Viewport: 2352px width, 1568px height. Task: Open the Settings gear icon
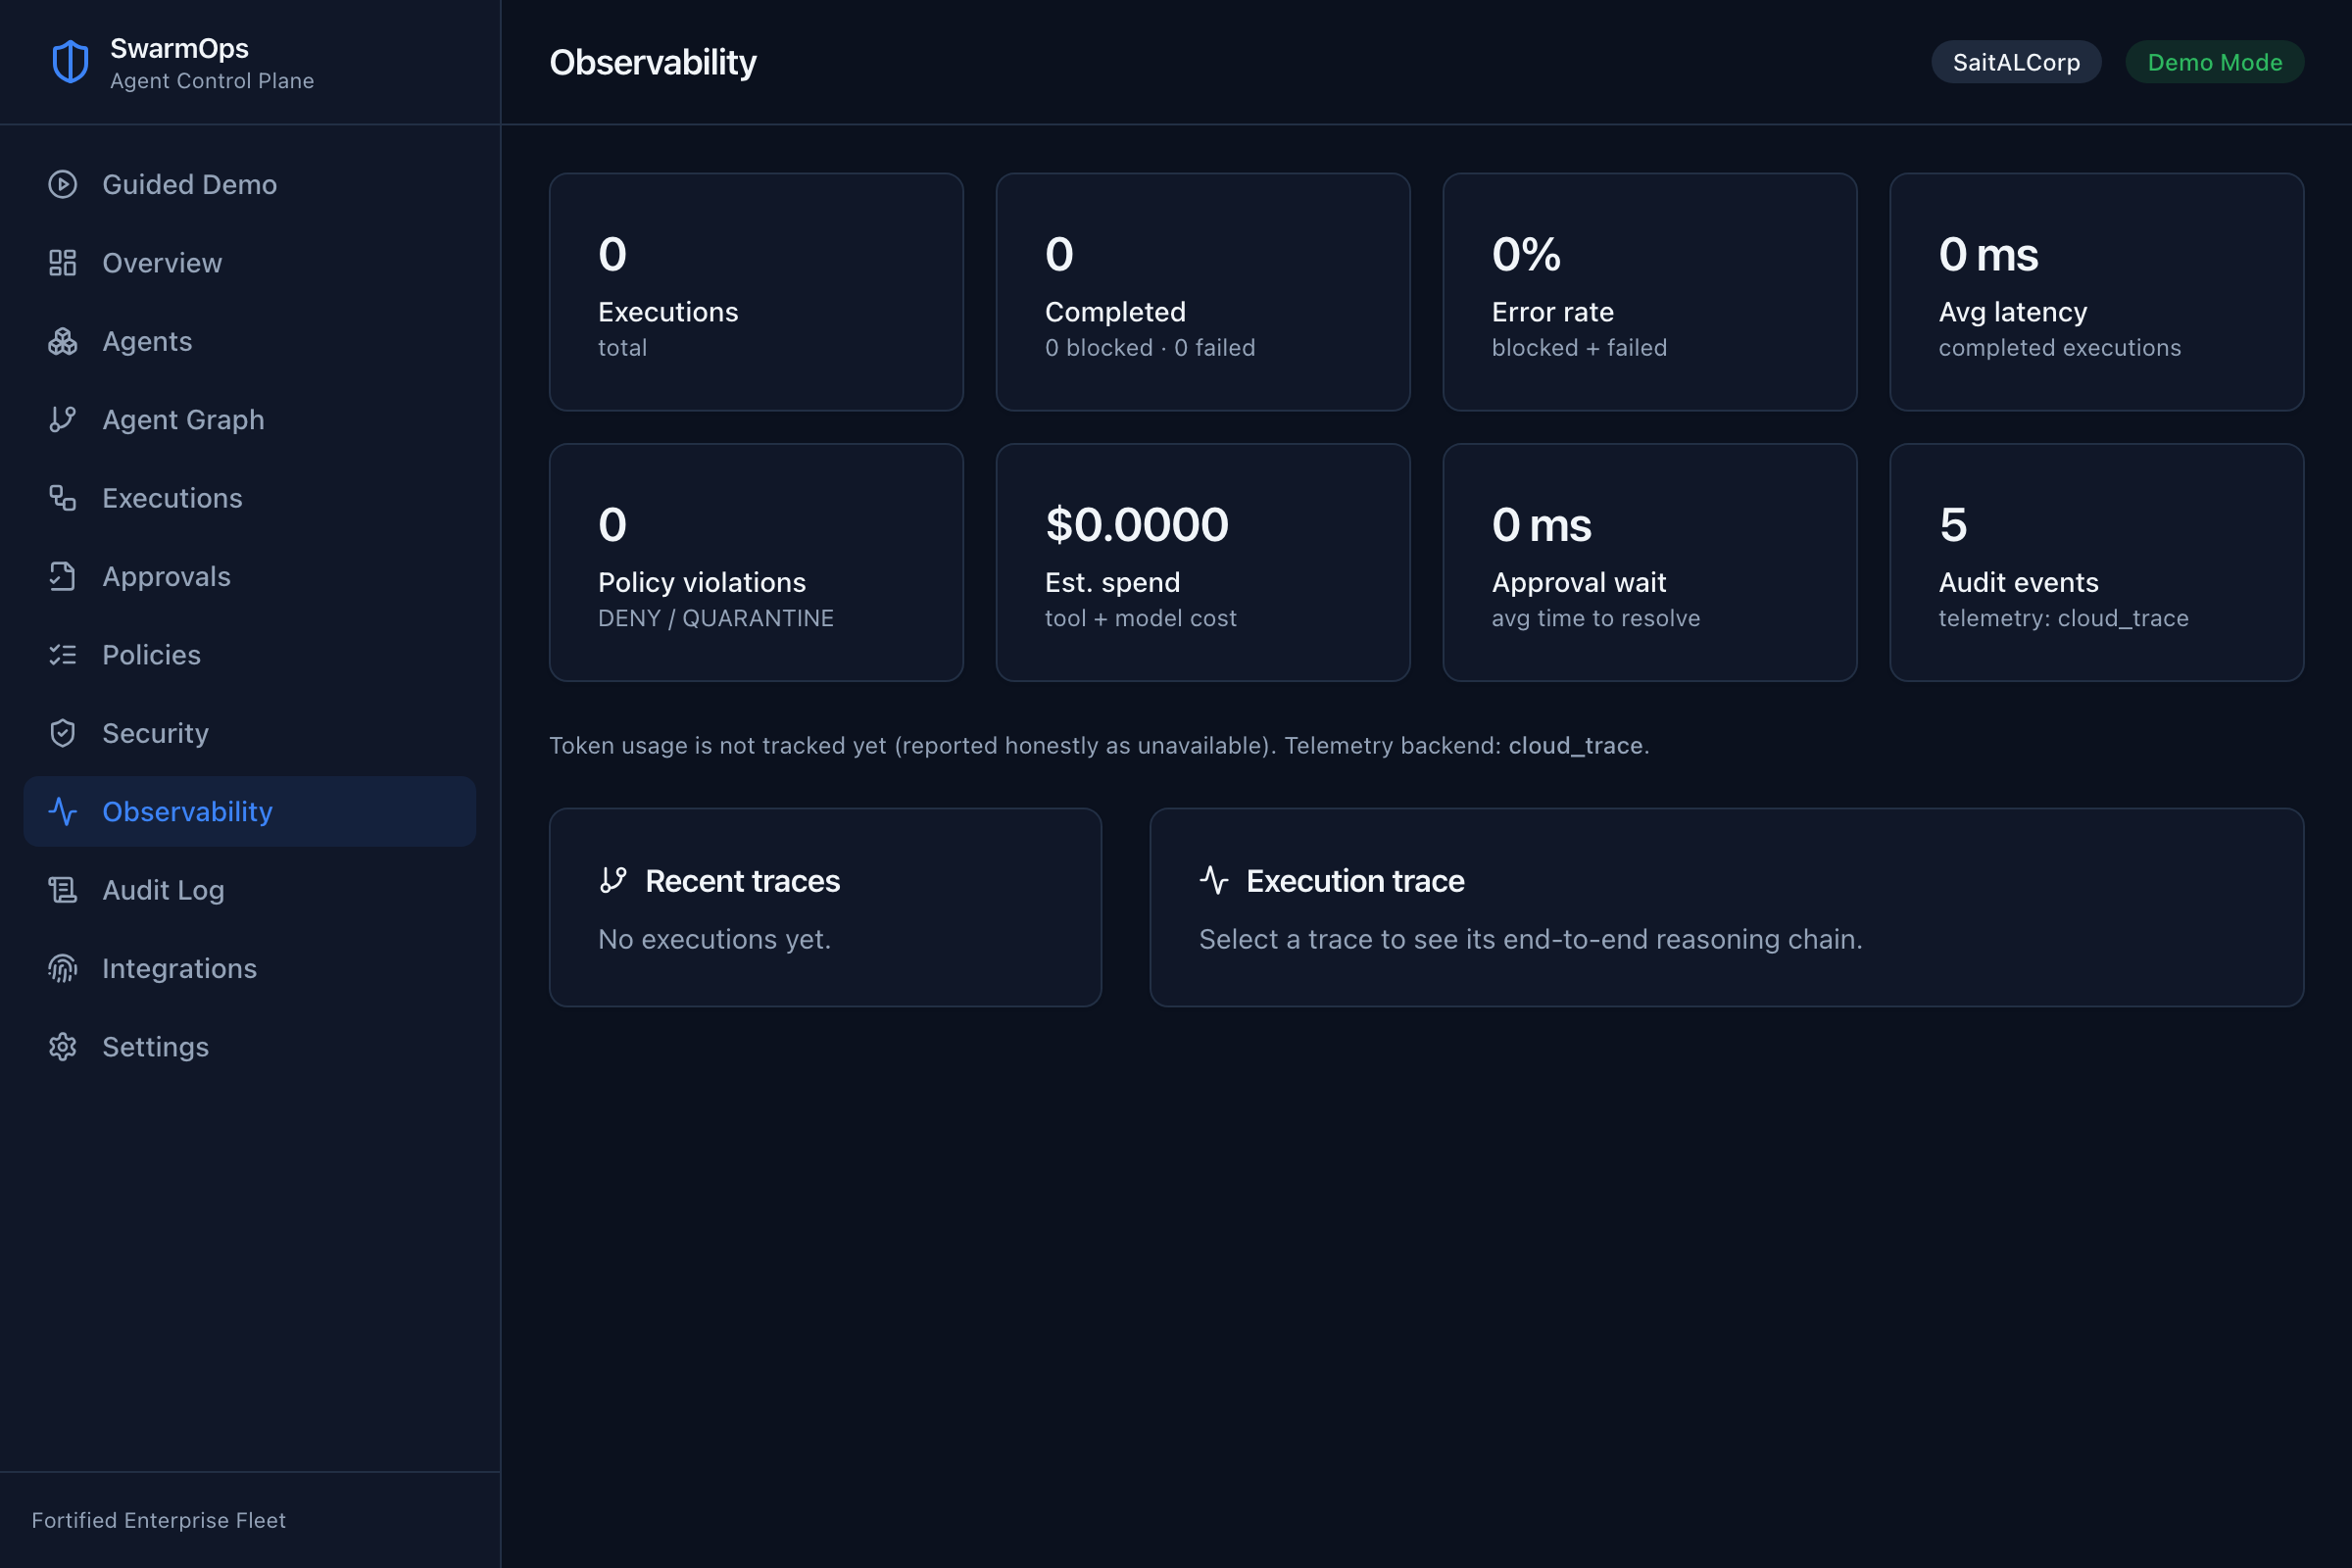[62, 1047]
